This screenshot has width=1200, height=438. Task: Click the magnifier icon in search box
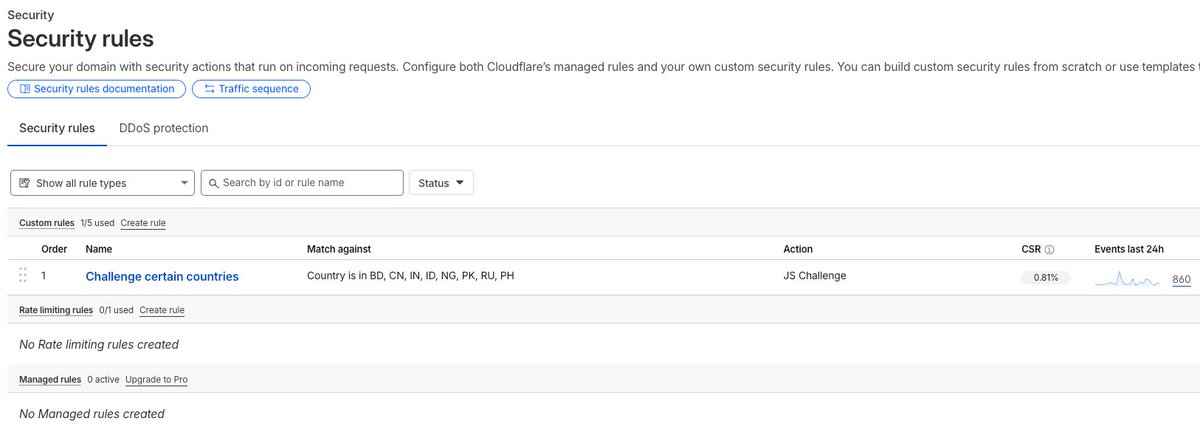click(x=212, y=183)
